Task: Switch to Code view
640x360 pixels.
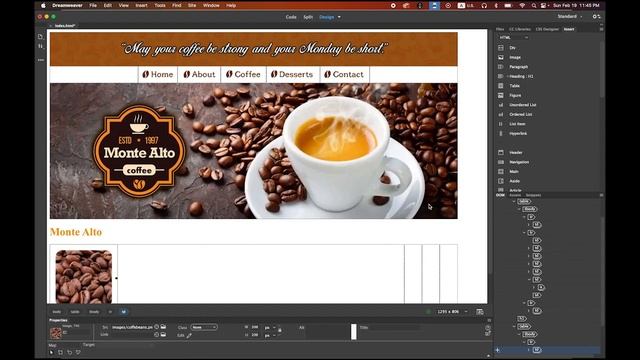Action: (291, 17)
